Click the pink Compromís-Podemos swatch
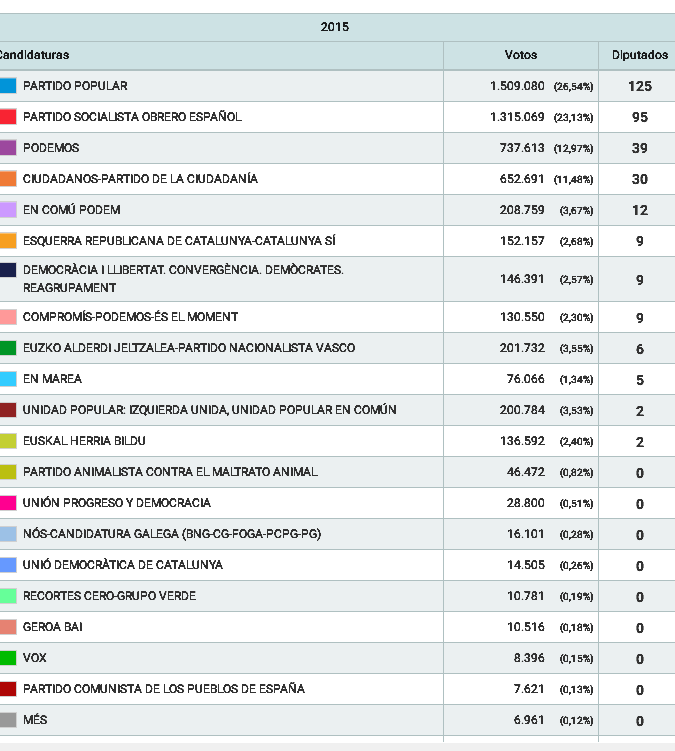Screen dimensions: 675x751 click(x=8, y=317)
